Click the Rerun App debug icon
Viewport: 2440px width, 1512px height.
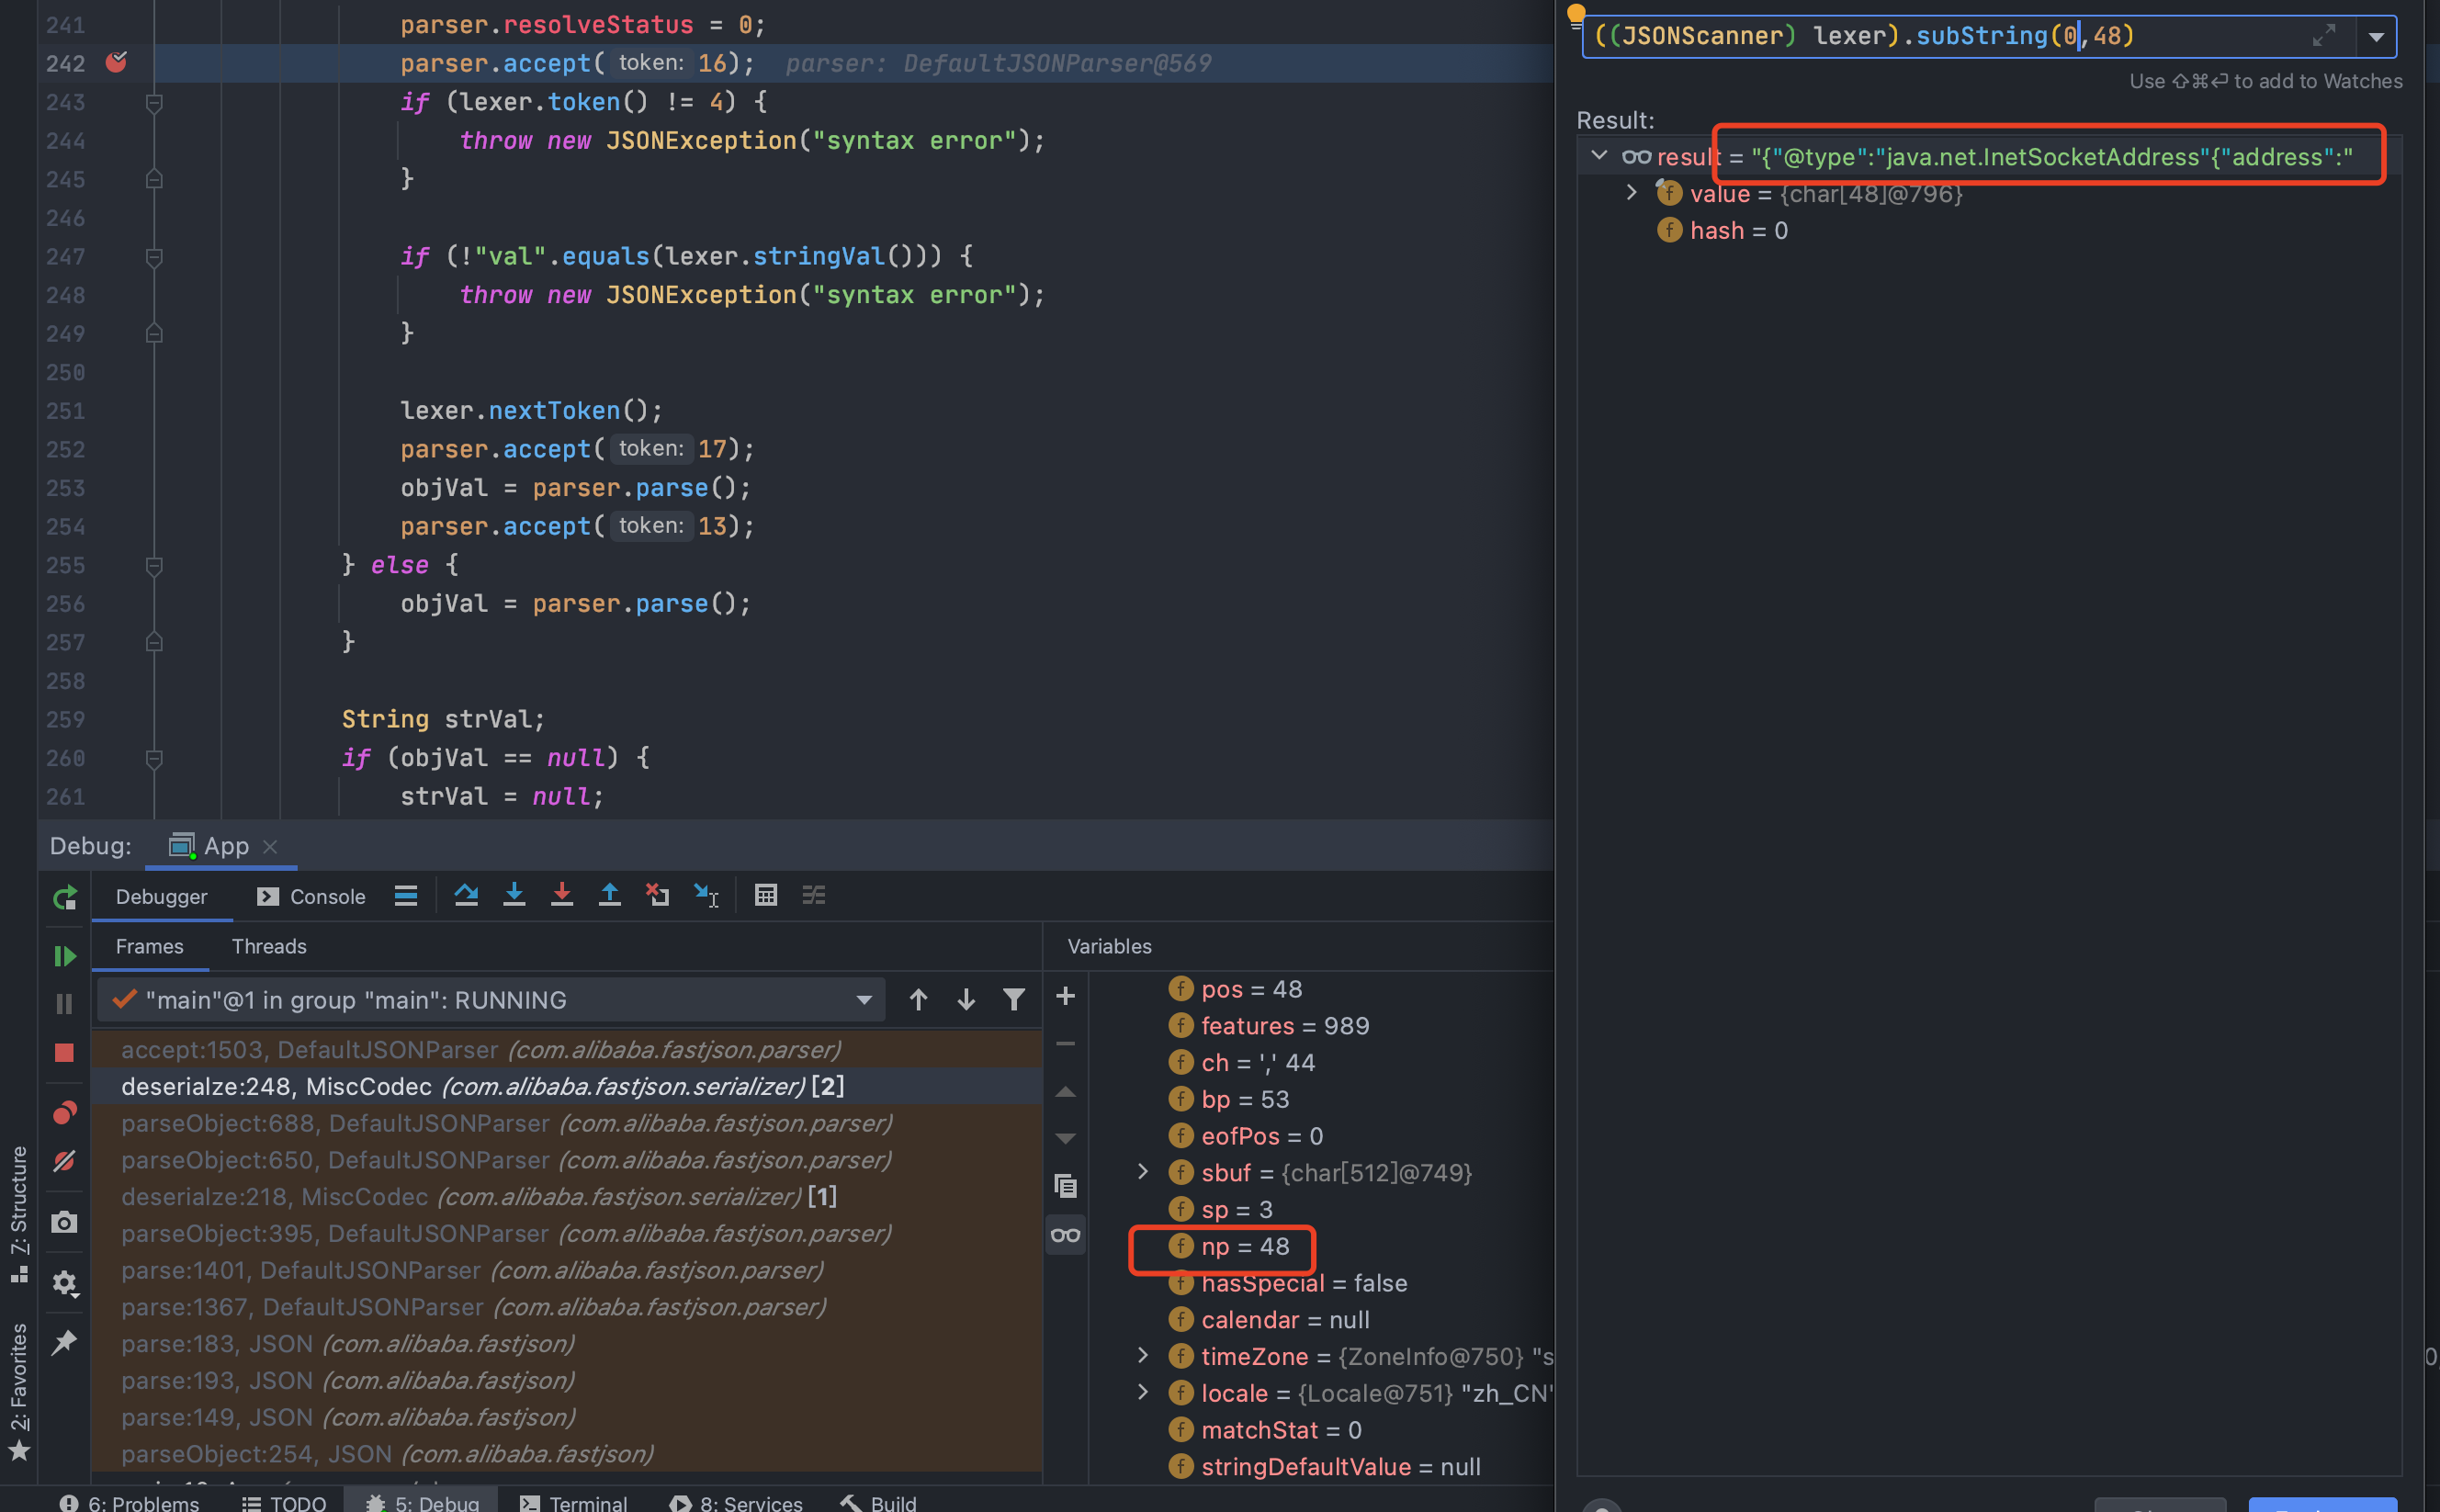[65, 897]
